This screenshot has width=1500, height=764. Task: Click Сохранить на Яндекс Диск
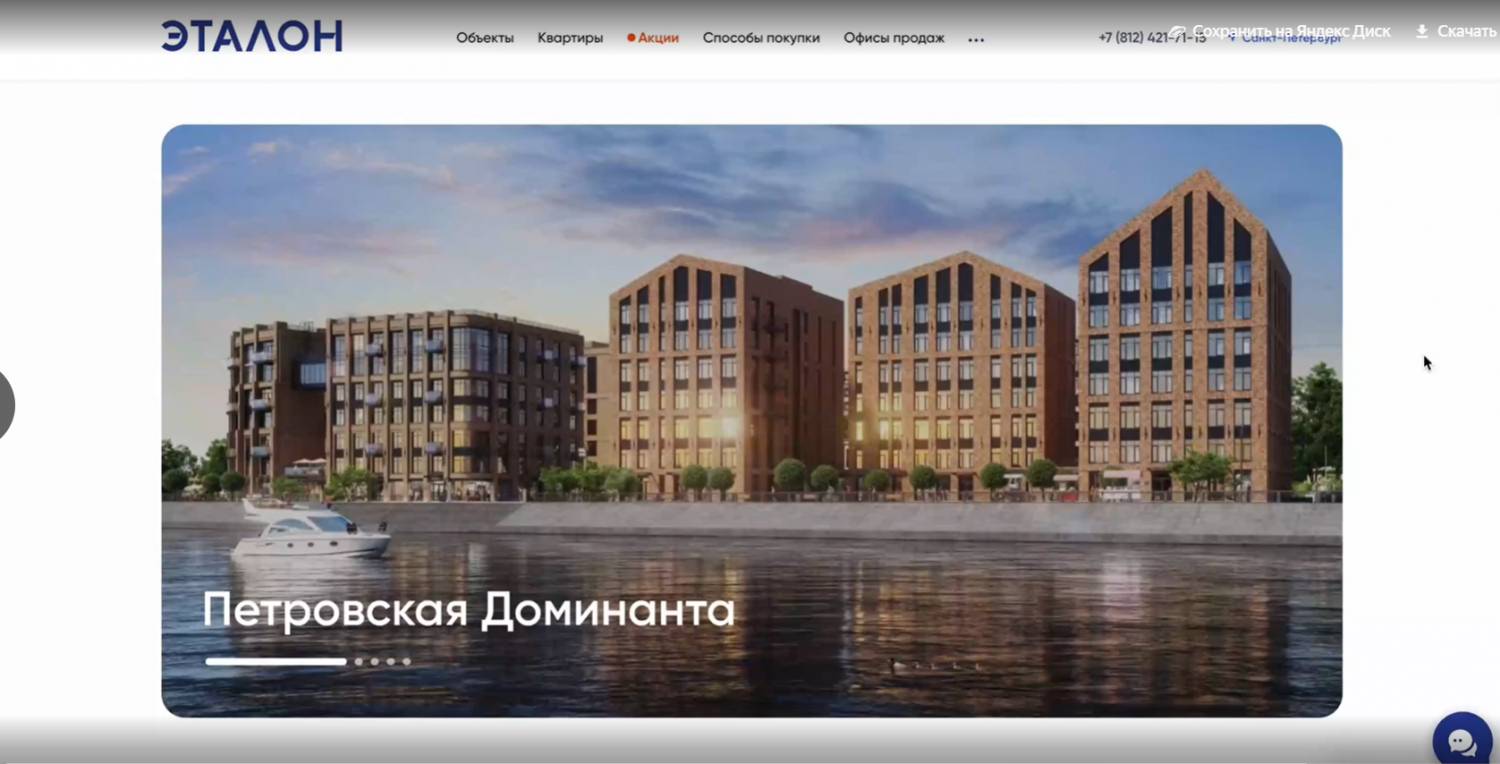[x=1291, y=31]
